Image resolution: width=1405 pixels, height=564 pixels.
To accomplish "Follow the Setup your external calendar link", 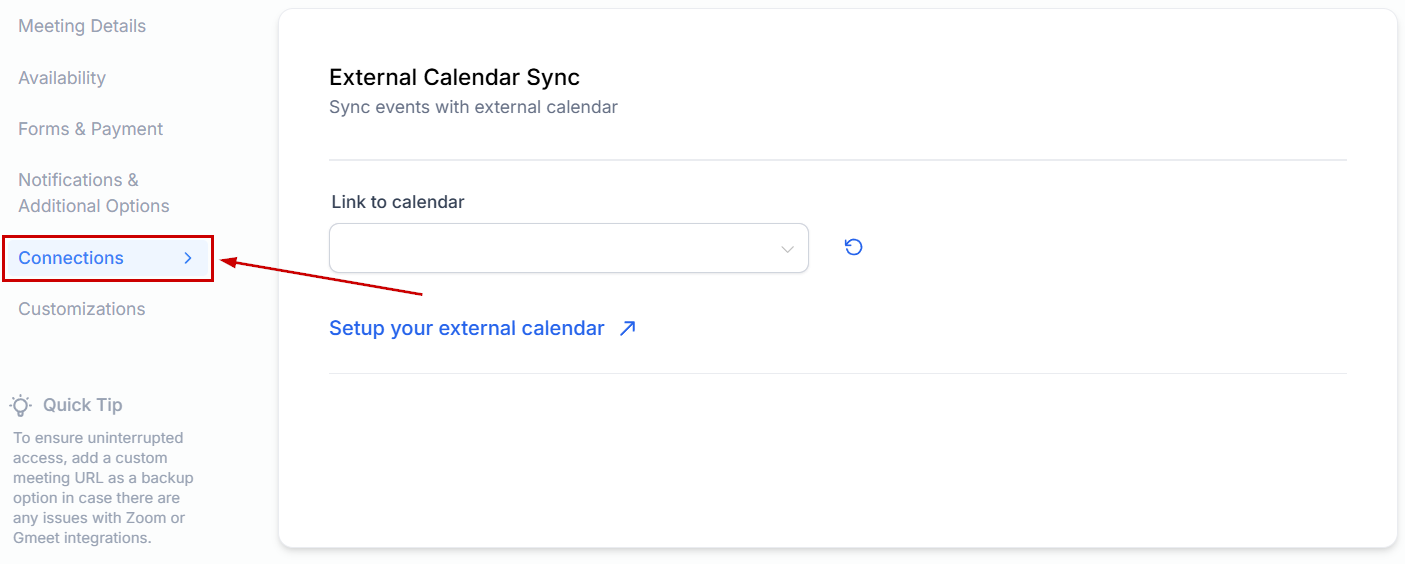I will coord(466,328).
